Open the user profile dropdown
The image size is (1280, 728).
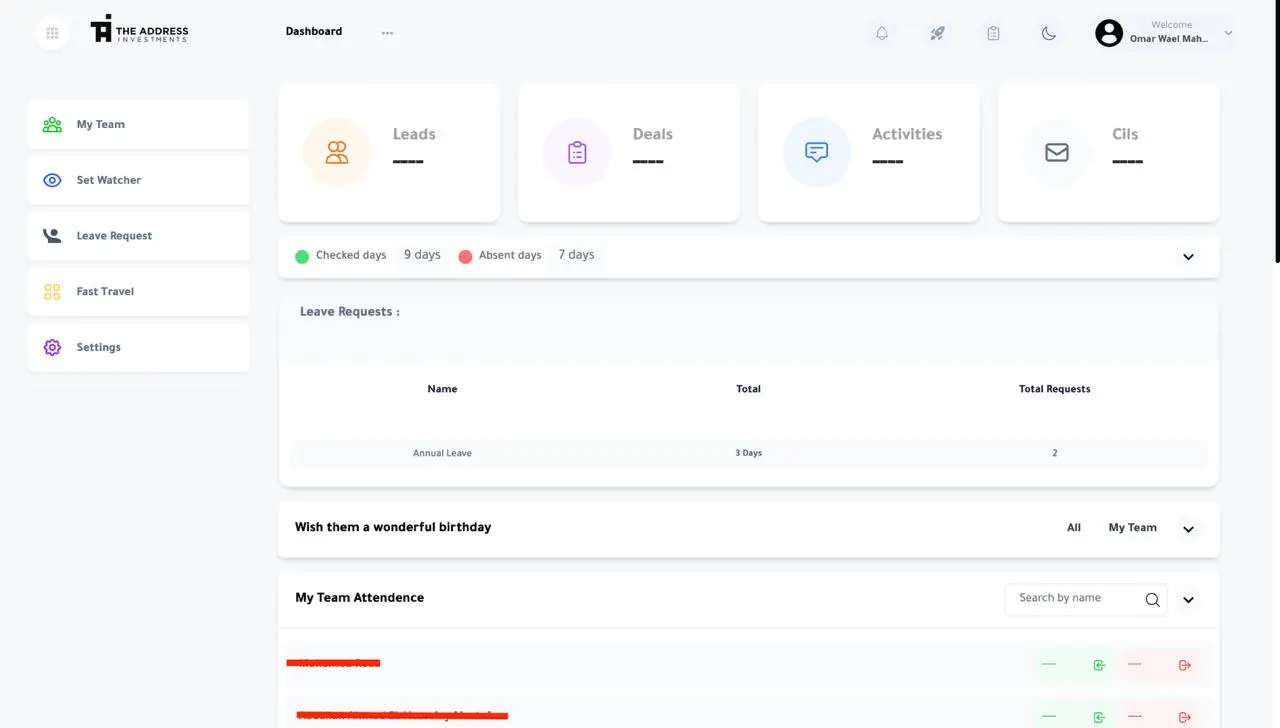[1228, 33]
